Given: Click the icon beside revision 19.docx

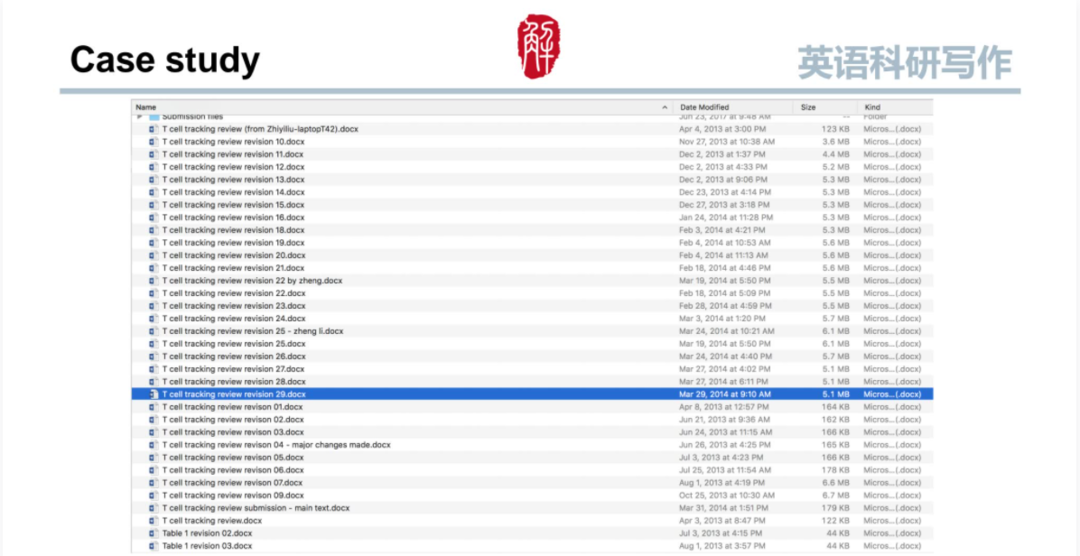Looking at the screenshot, I should [154, 243].
